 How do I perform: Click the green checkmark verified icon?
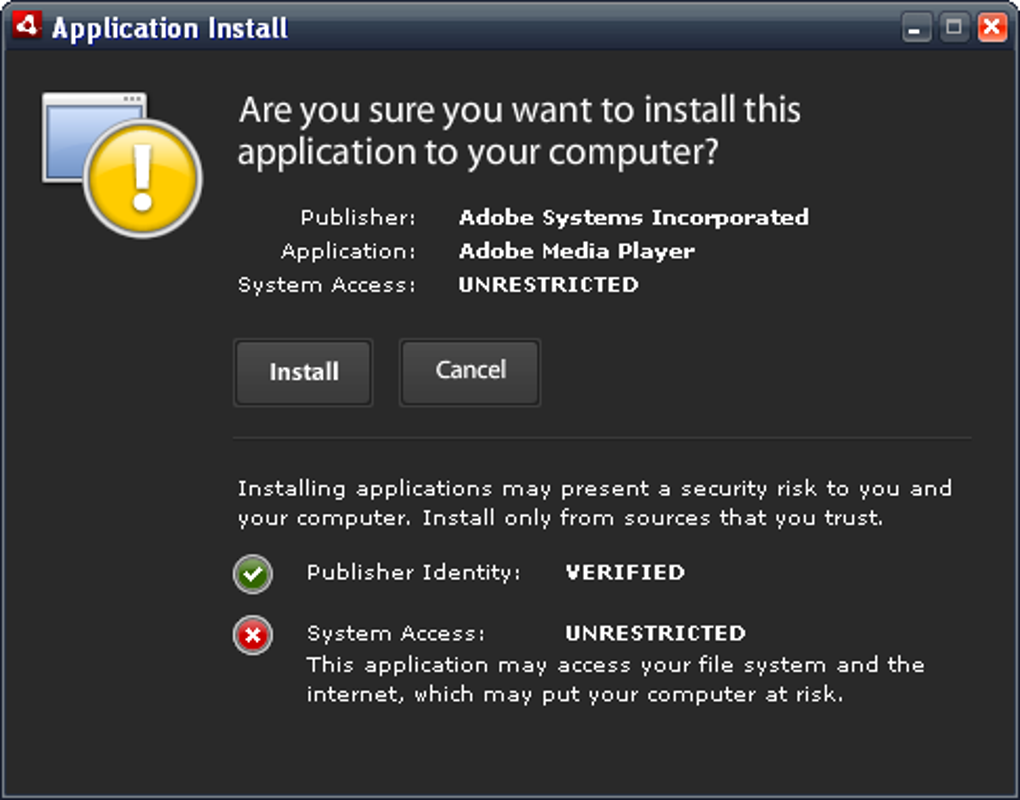[x=253, y=574]
